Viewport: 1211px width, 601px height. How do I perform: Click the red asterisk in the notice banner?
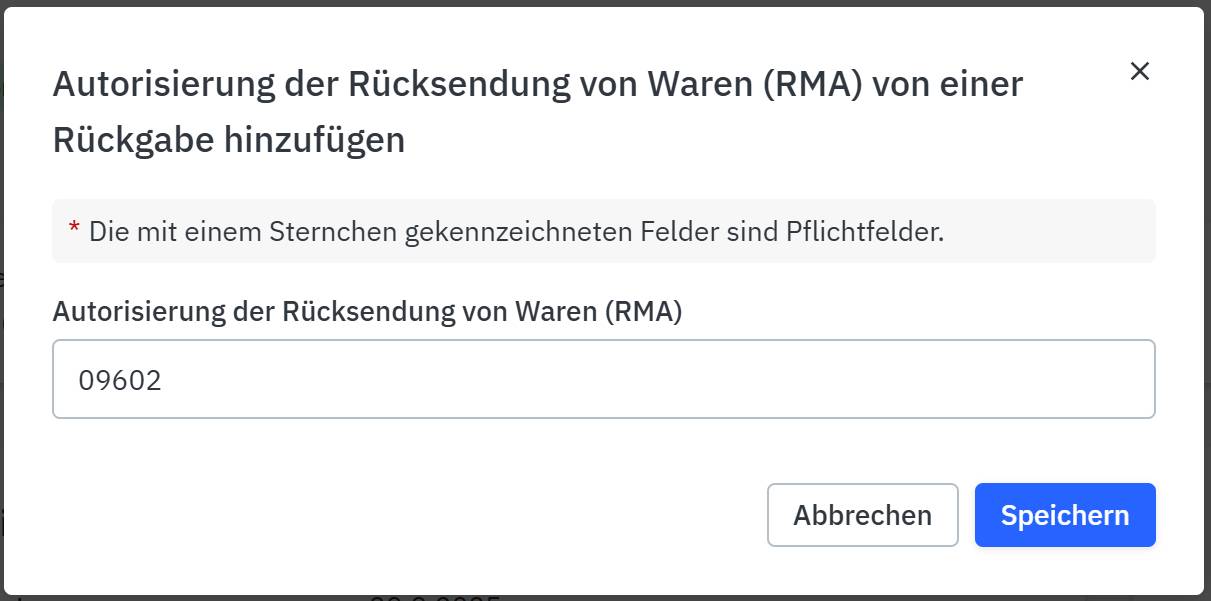click(71, 231)
